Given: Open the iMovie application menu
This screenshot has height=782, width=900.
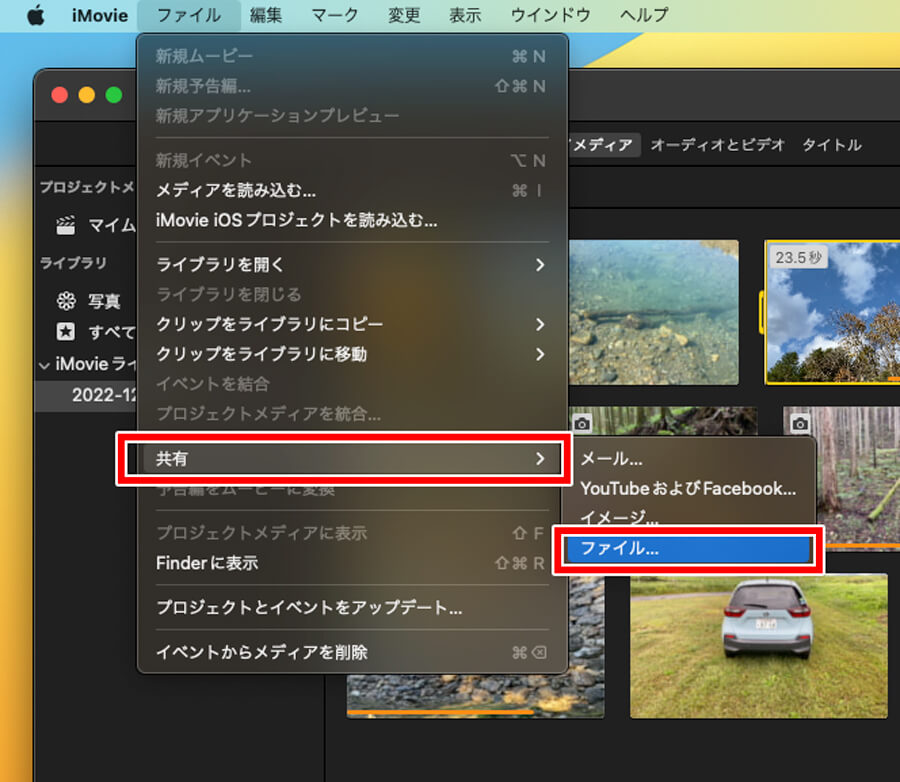Looking at the screenshot, I should click(x=100, y=16).
